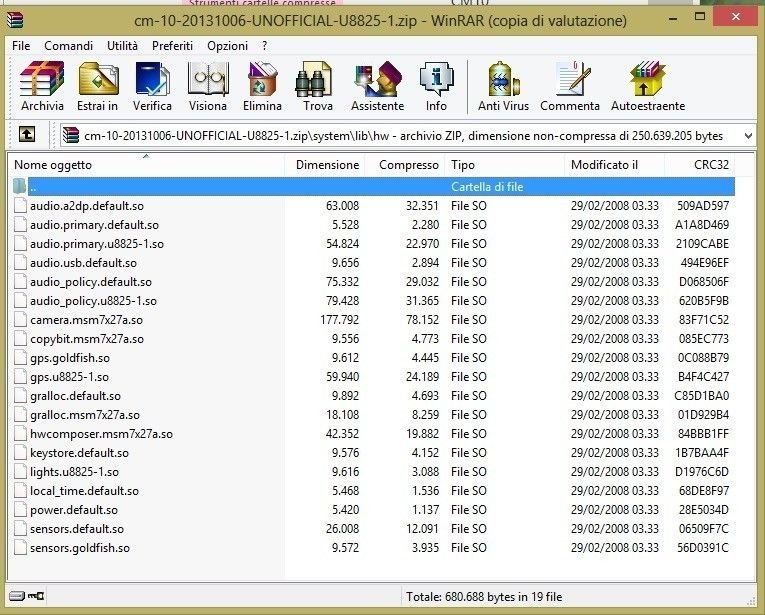Open the Commenta archive comment tool
The height and width of the screenshot is (615, 765).
pyautogui.click(x=570, y=86)
